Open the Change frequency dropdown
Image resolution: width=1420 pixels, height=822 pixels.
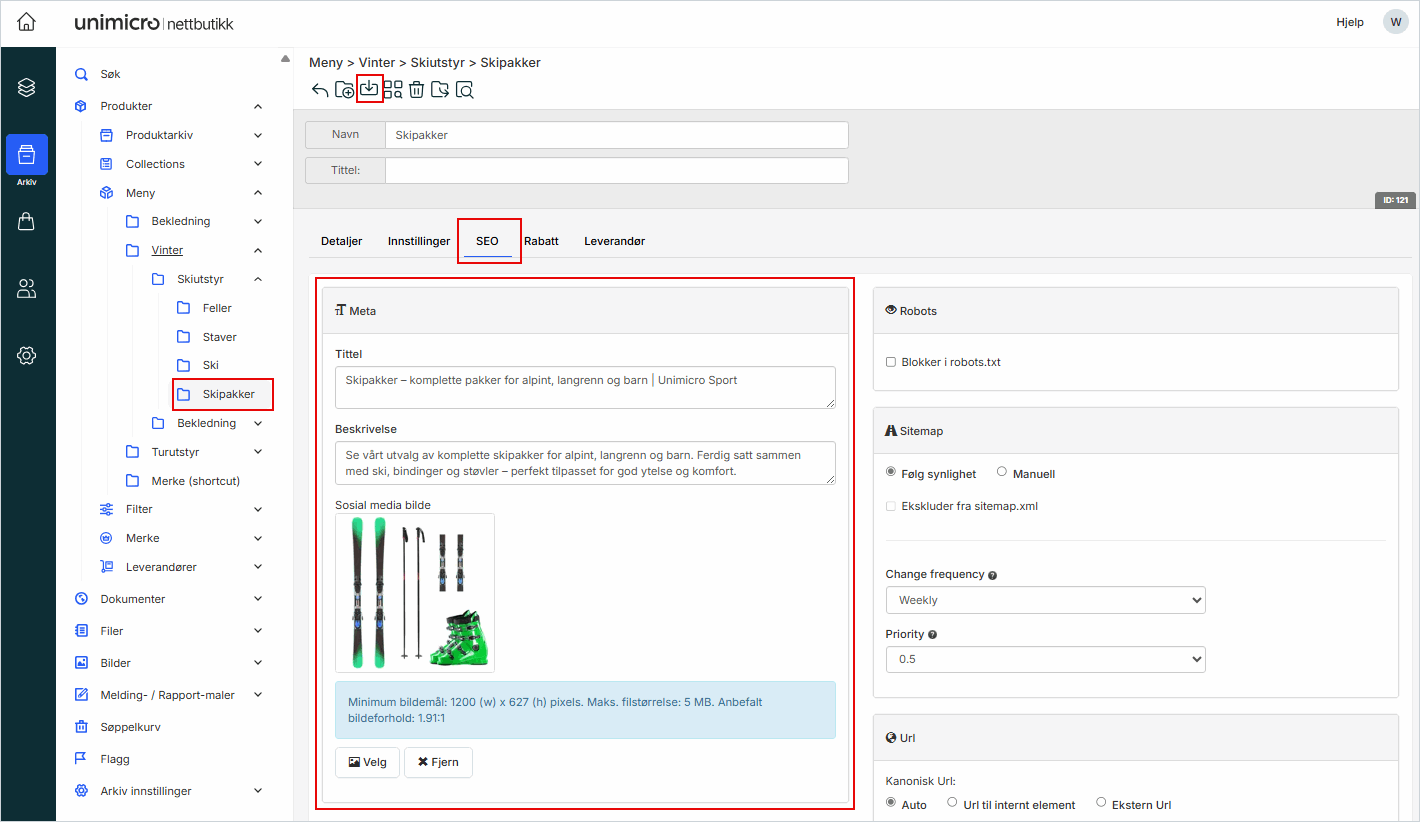coord(1045,600)
